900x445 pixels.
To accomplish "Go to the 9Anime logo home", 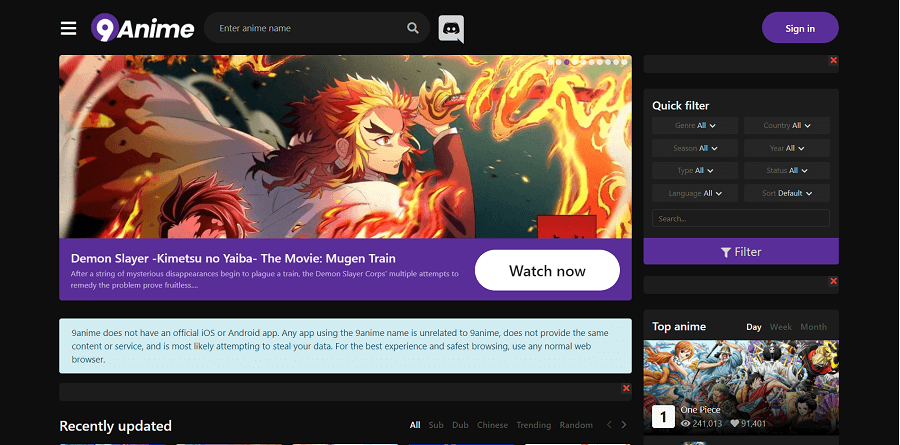I will pos(142,28).
